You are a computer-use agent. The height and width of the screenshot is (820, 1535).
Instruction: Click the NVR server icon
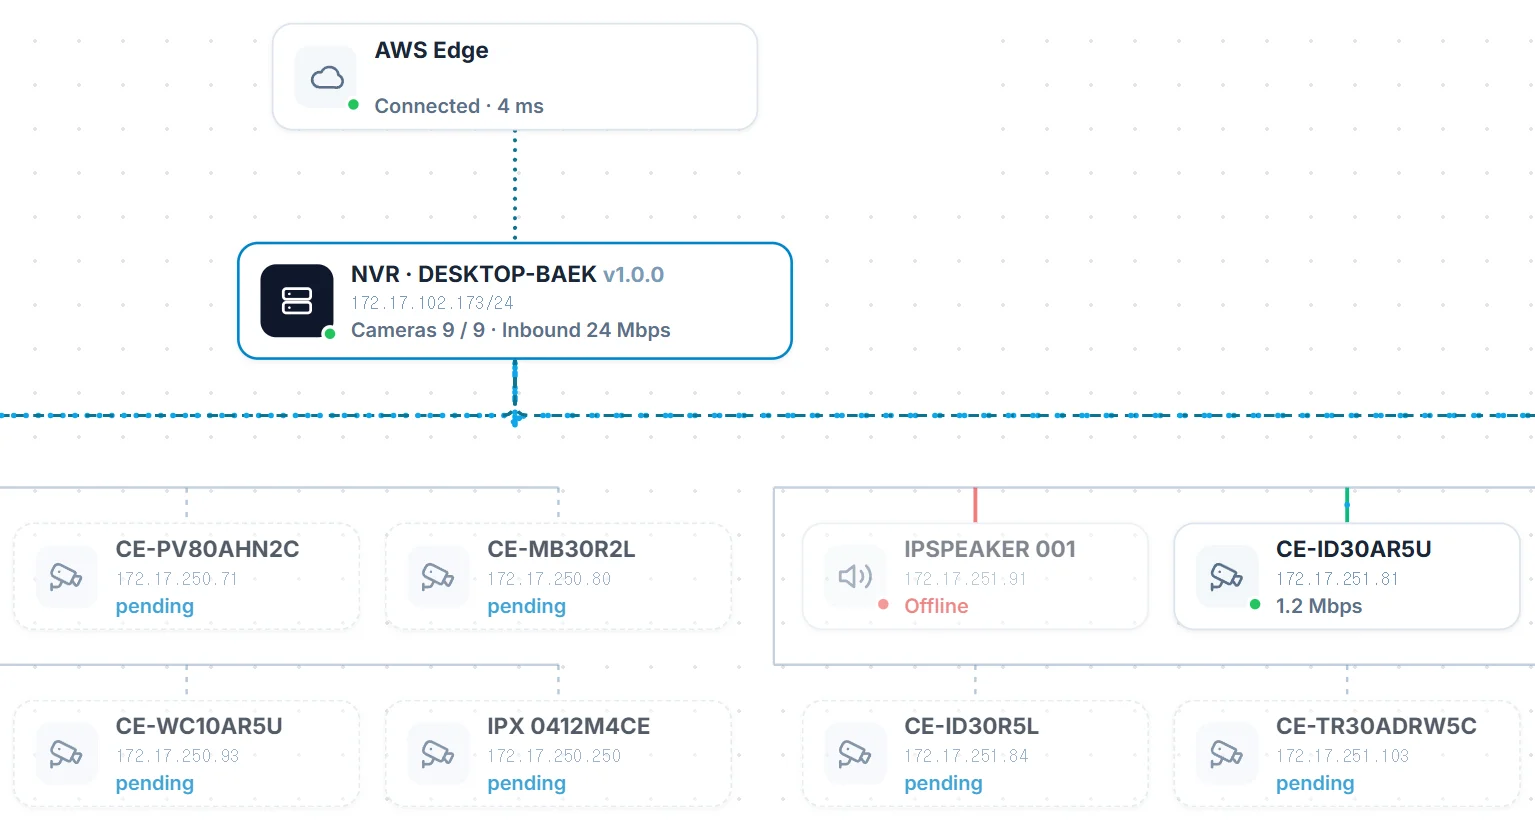point(297,301)
